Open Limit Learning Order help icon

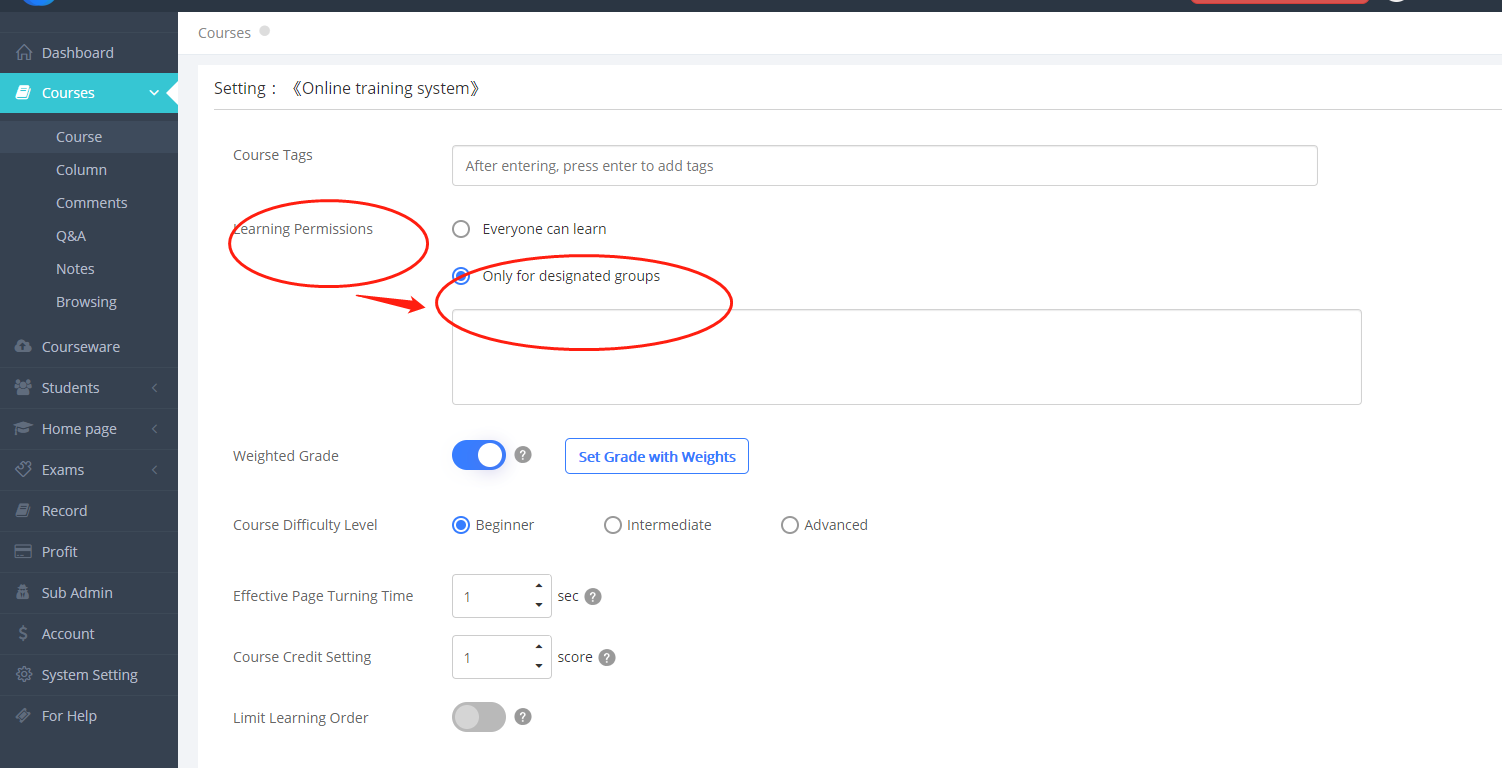(x=523, y=717)
